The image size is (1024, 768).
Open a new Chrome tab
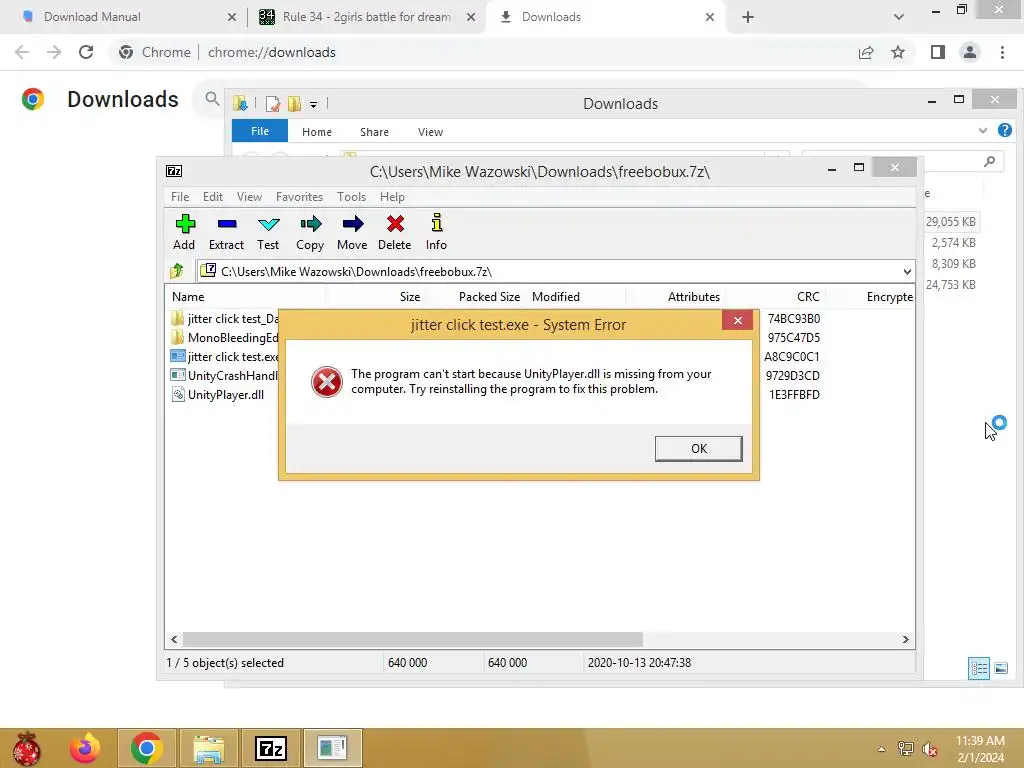(748, 17)
